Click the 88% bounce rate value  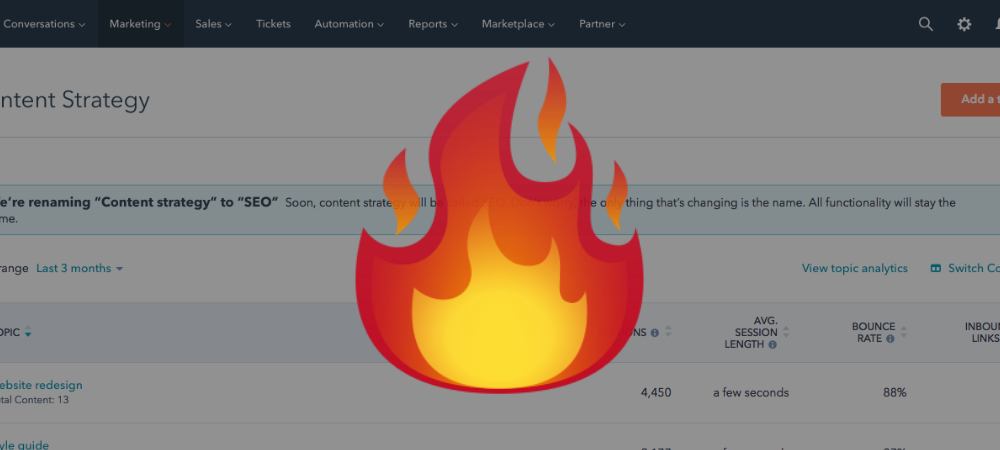point(895,393)
